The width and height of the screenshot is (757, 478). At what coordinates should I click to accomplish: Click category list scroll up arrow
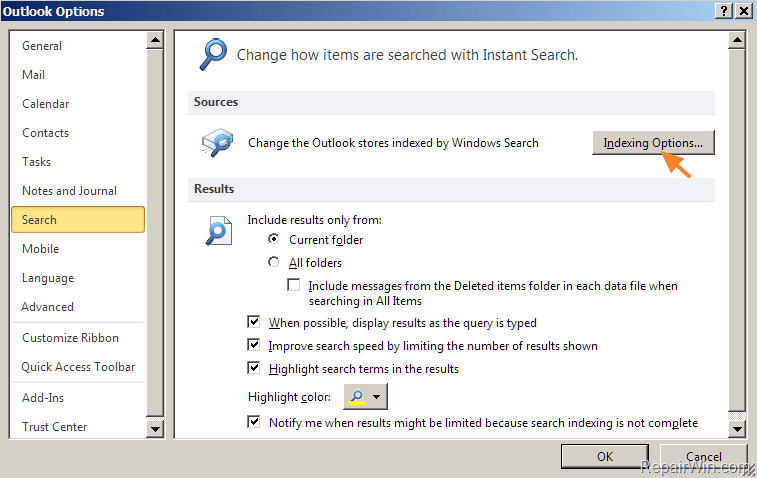click(x=155, y=40)
